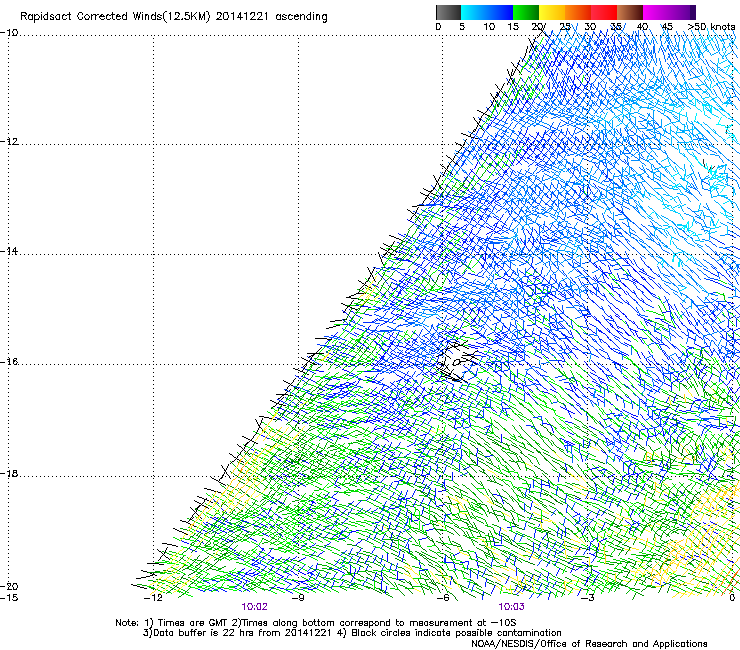The image size is (740, 650).
Task: Click the cyan 5-10 knots legend color
Action: coord(473,12)
